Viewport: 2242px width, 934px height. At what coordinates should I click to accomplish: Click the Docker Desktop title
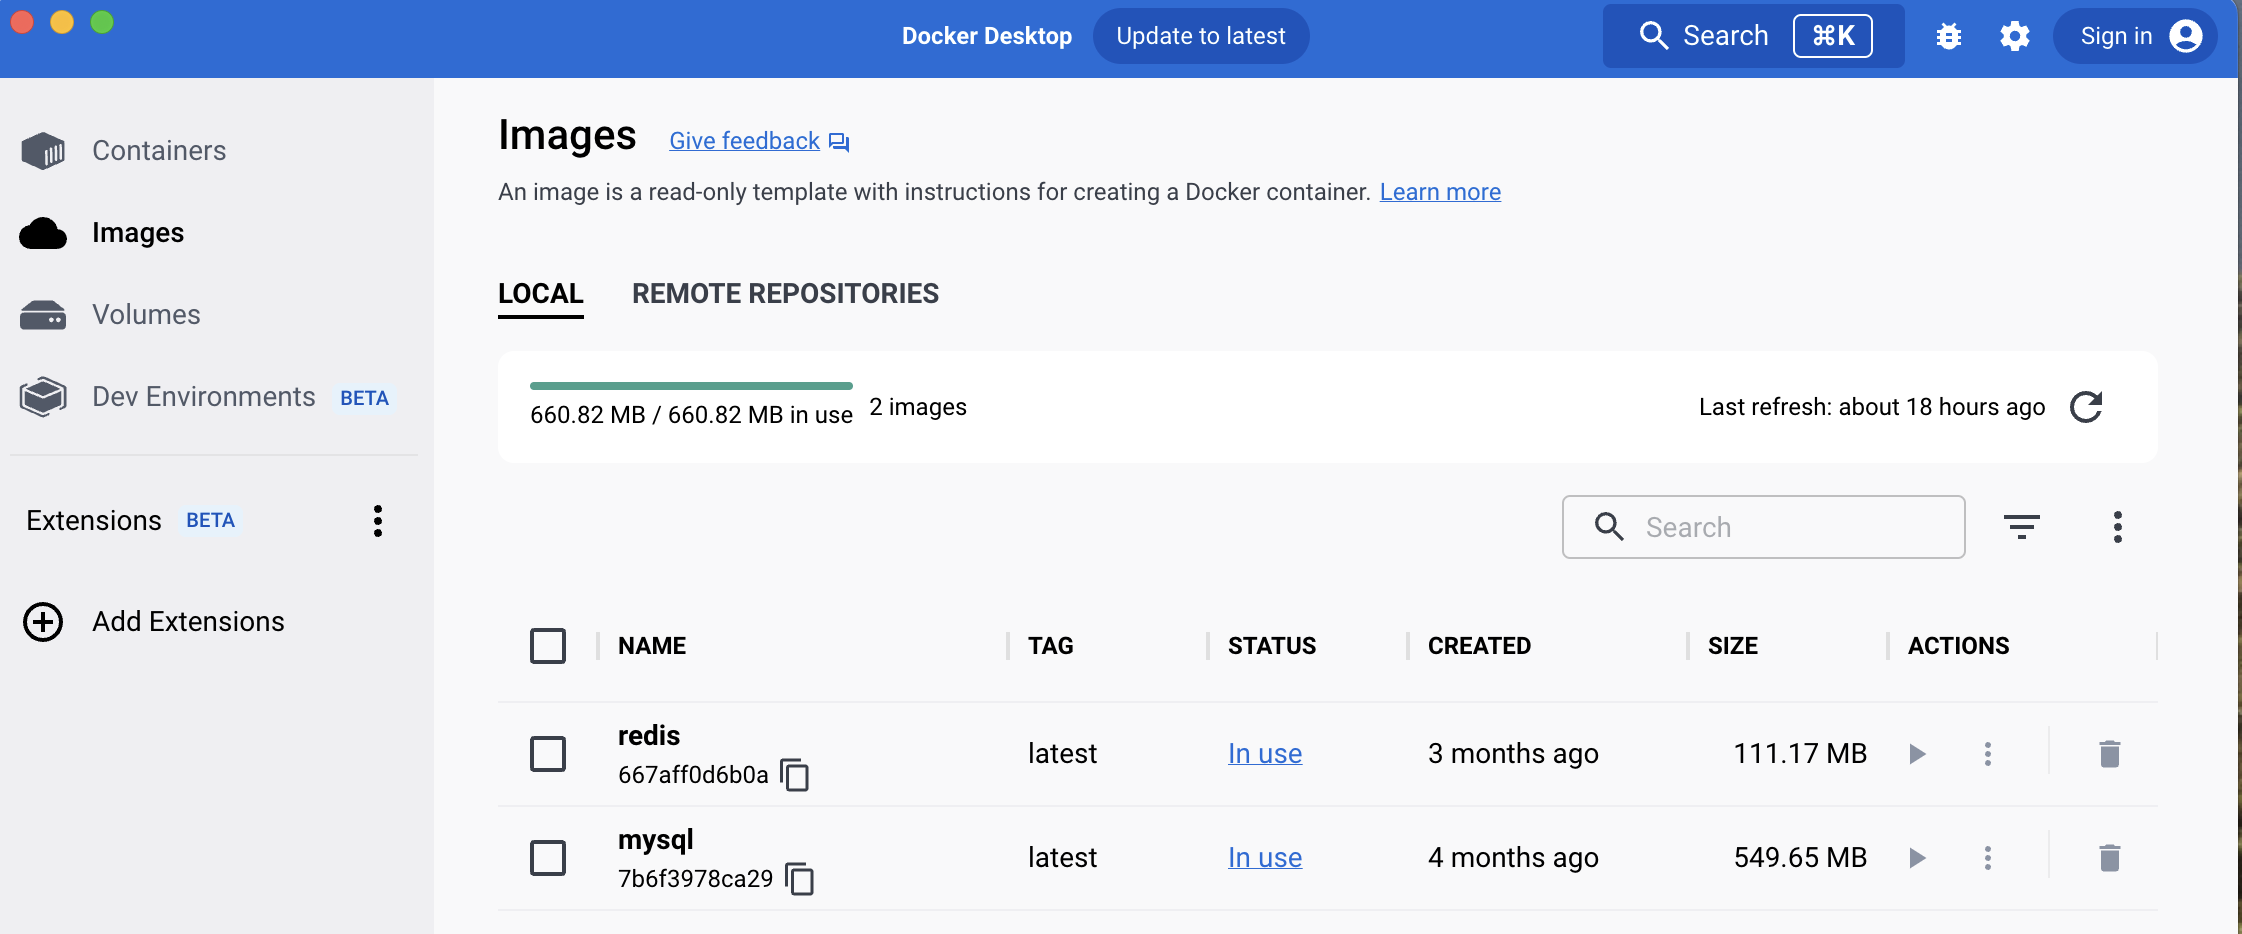987,36
